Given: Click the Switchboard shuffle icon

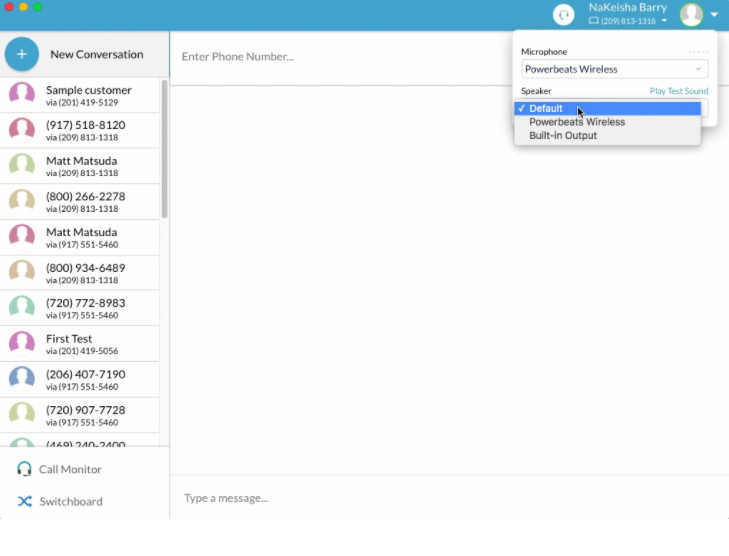Looking at the screenshot, I should [x=25, y=501].
